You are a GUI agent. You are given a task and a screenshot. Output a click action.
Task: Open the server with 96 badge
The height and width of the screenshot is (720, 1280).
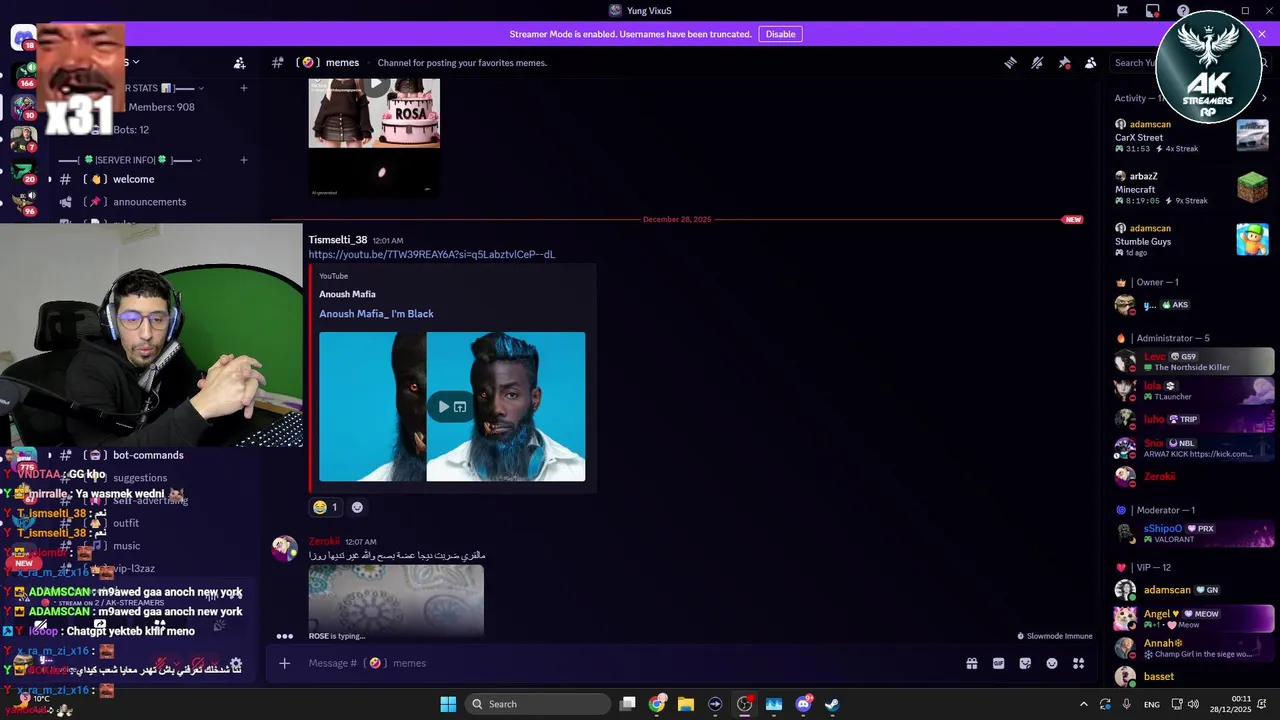(24, 202)
